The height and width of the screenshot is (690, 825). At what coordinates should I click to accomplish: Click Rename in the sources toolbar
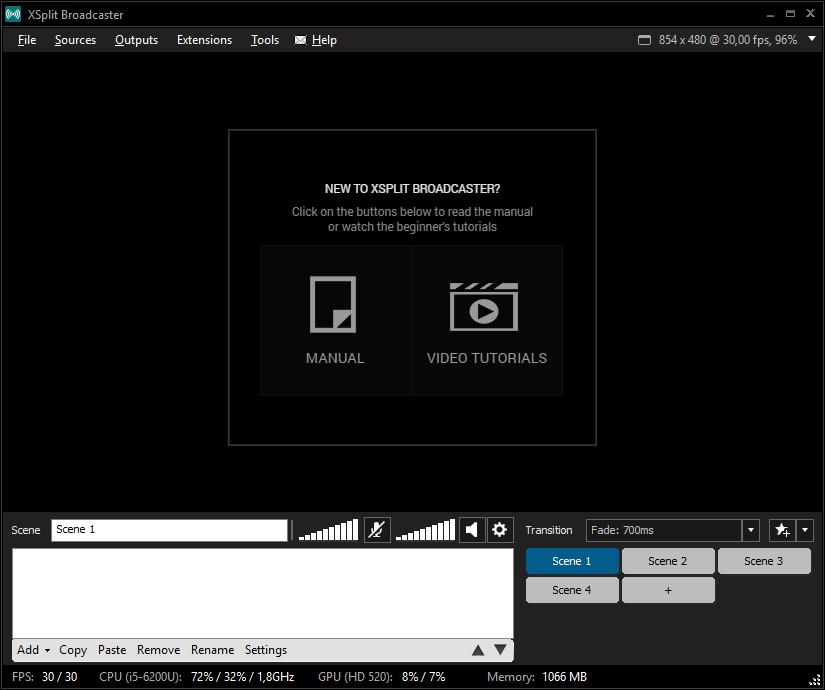click(212, 650)
